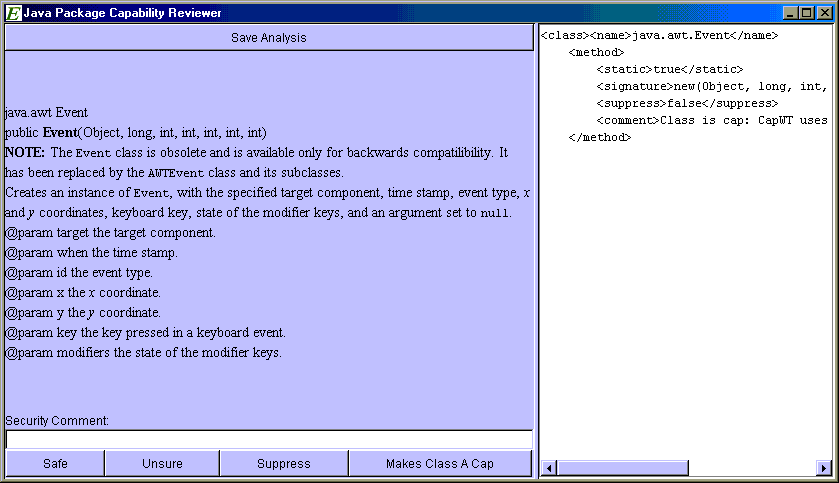Select the static true XML line
Viewport: 839px width, 483px height.
pos(669,69)
